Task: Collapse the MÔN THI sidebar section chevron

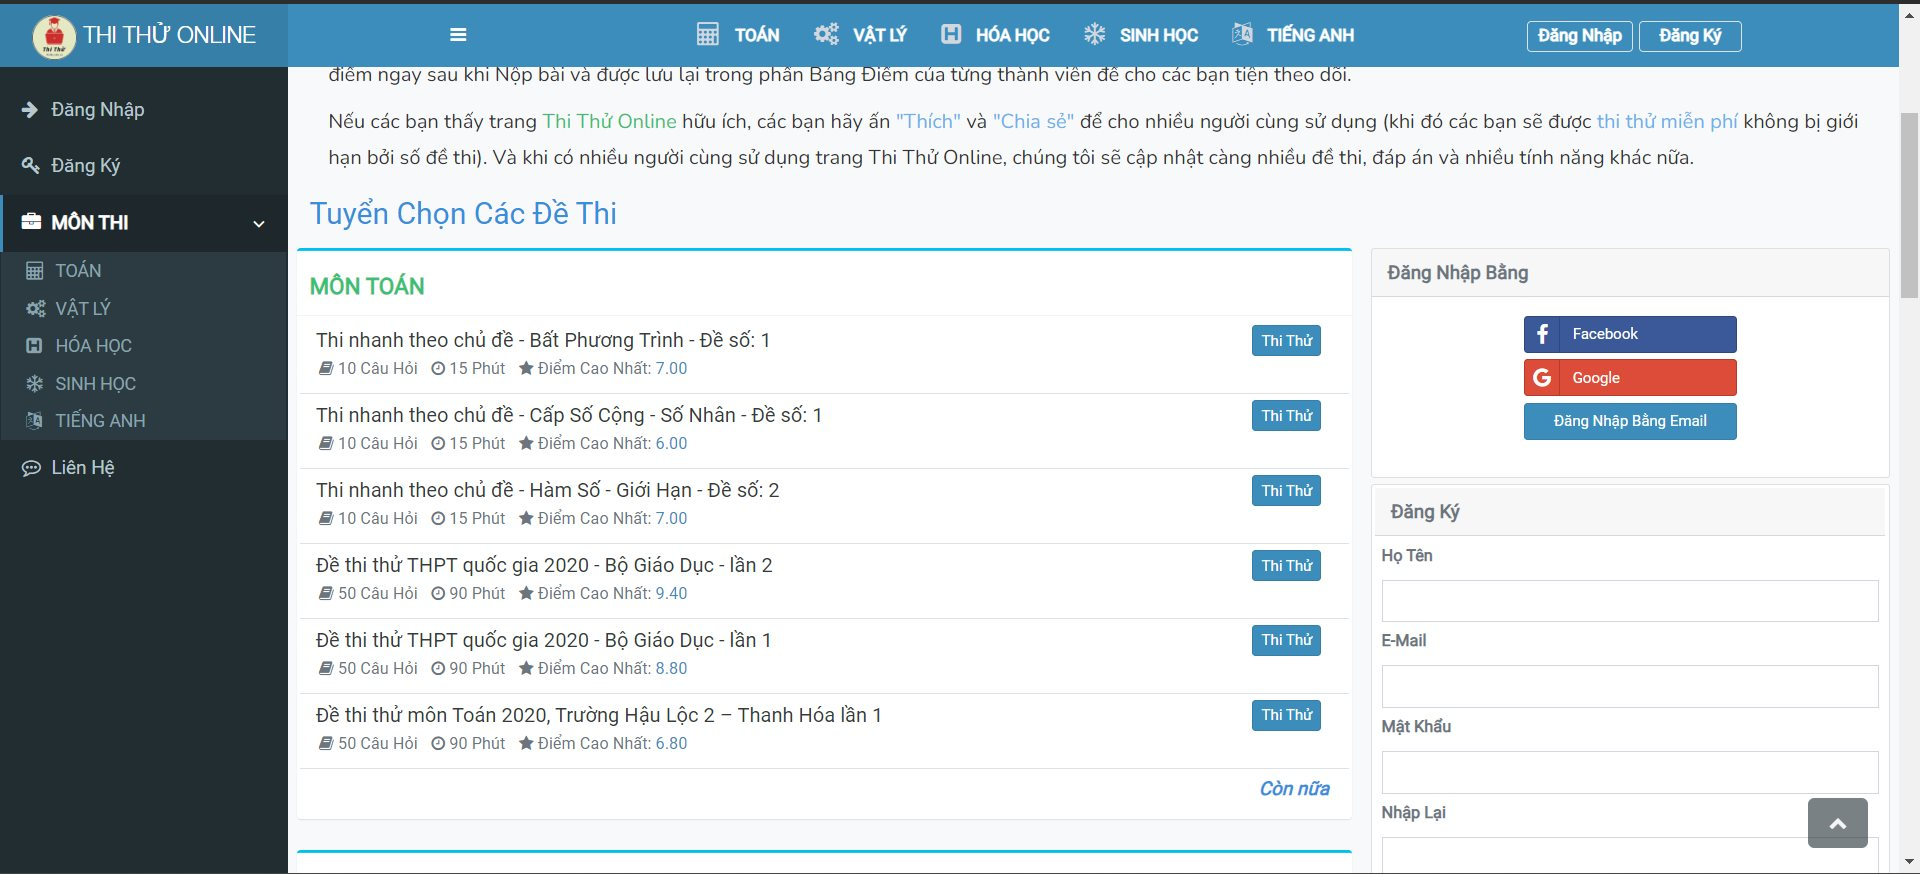Action: tap(259, 223)
